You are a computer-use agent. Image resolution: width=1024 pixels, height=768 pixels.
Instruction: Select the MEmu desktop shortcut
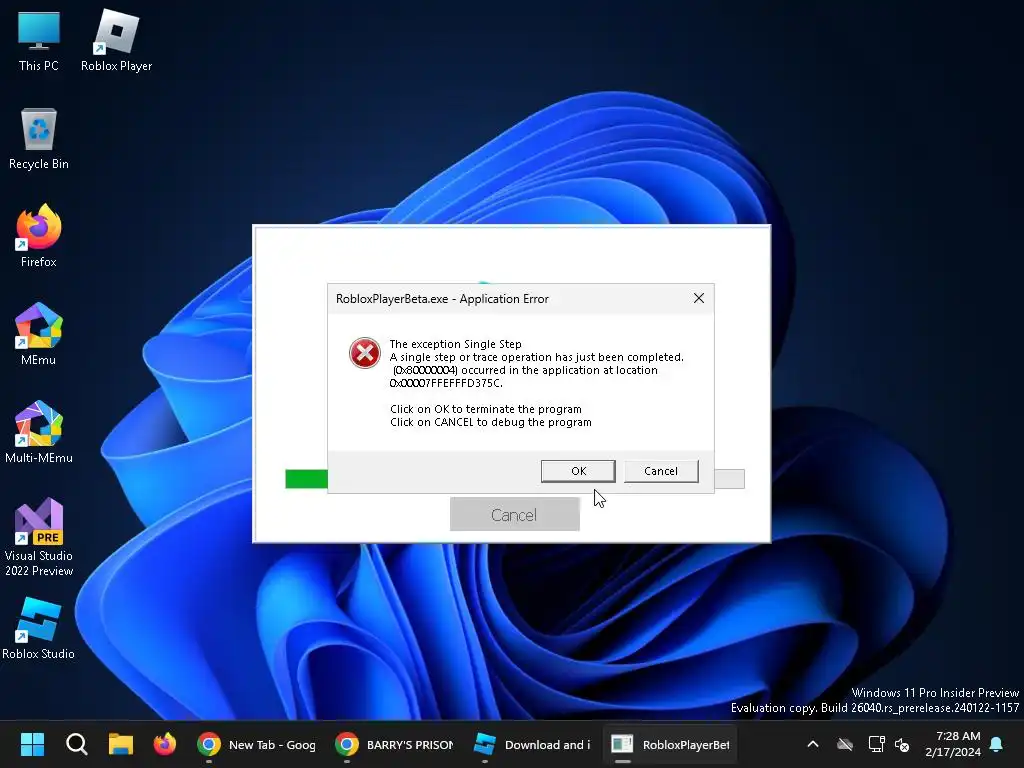pyautogui.click(x=39, y=334)
